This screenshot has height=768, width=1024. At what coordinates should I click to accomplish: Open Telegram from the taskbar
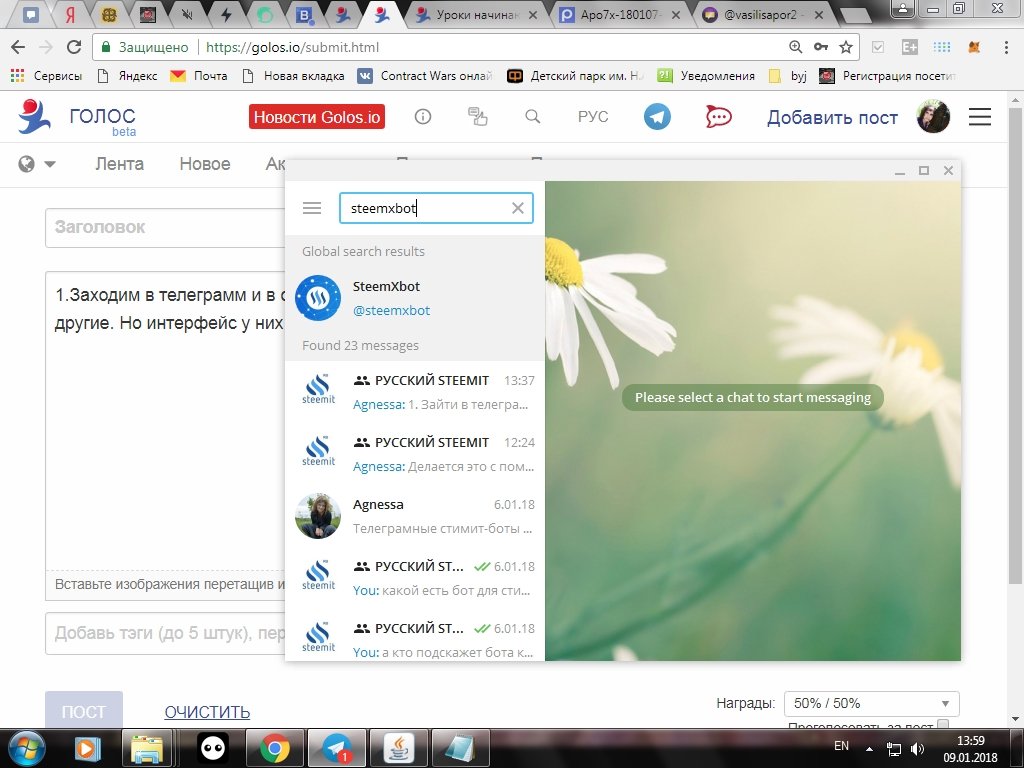tap(337, 748)
